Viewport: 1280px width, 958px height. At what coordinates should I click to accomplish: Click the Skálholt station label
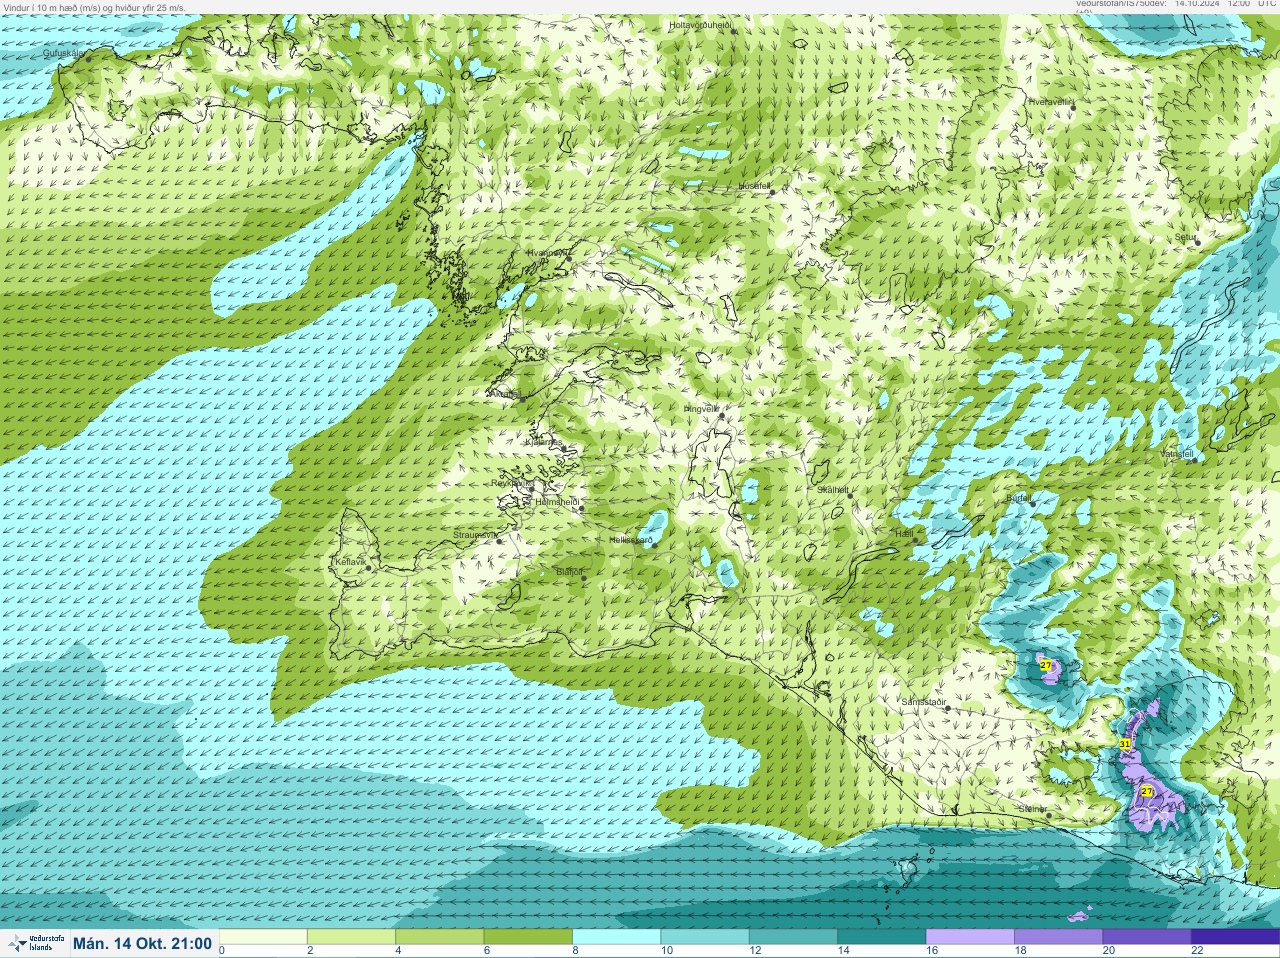point(833,489)
